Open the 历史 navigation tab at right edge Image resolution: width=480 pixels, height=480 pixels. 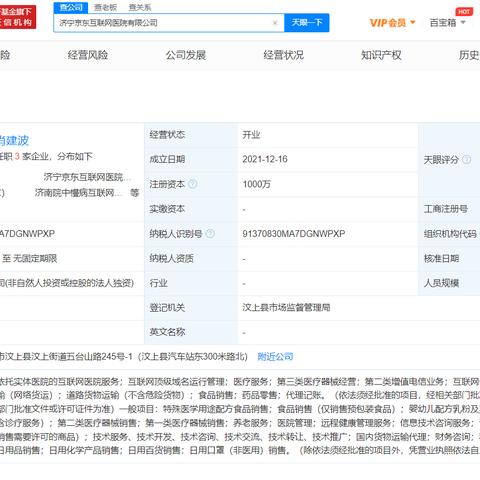[469, 55]
